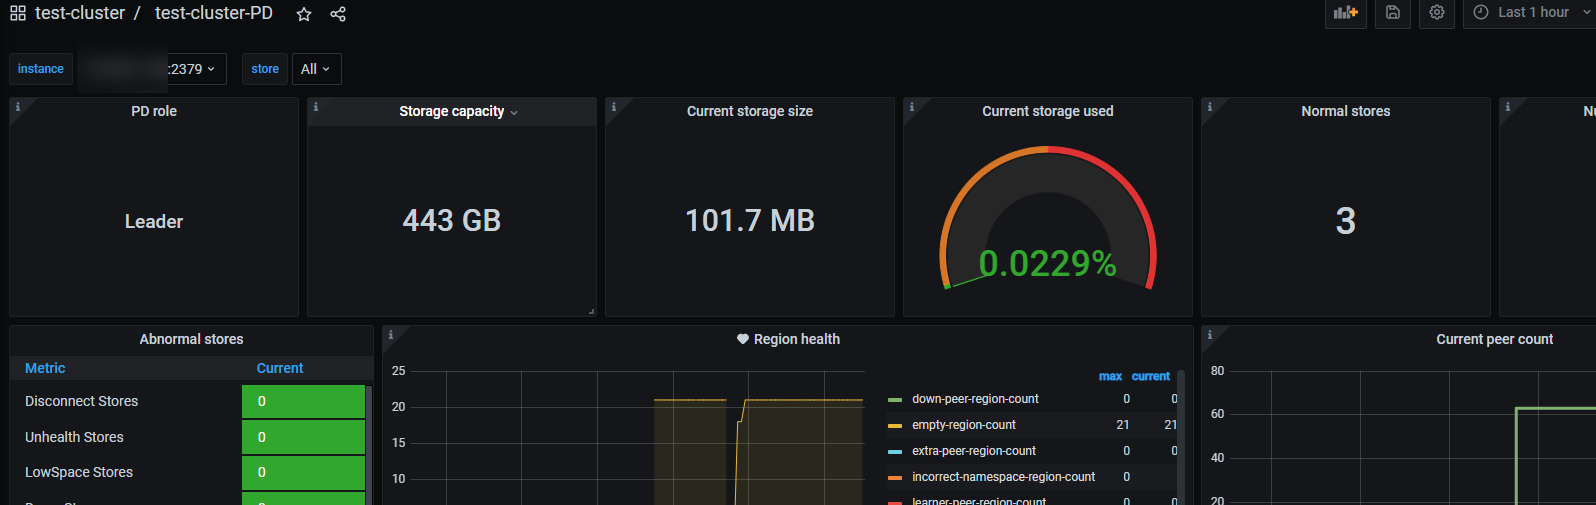Show info icon on Current storage used panel

point(911,106)
